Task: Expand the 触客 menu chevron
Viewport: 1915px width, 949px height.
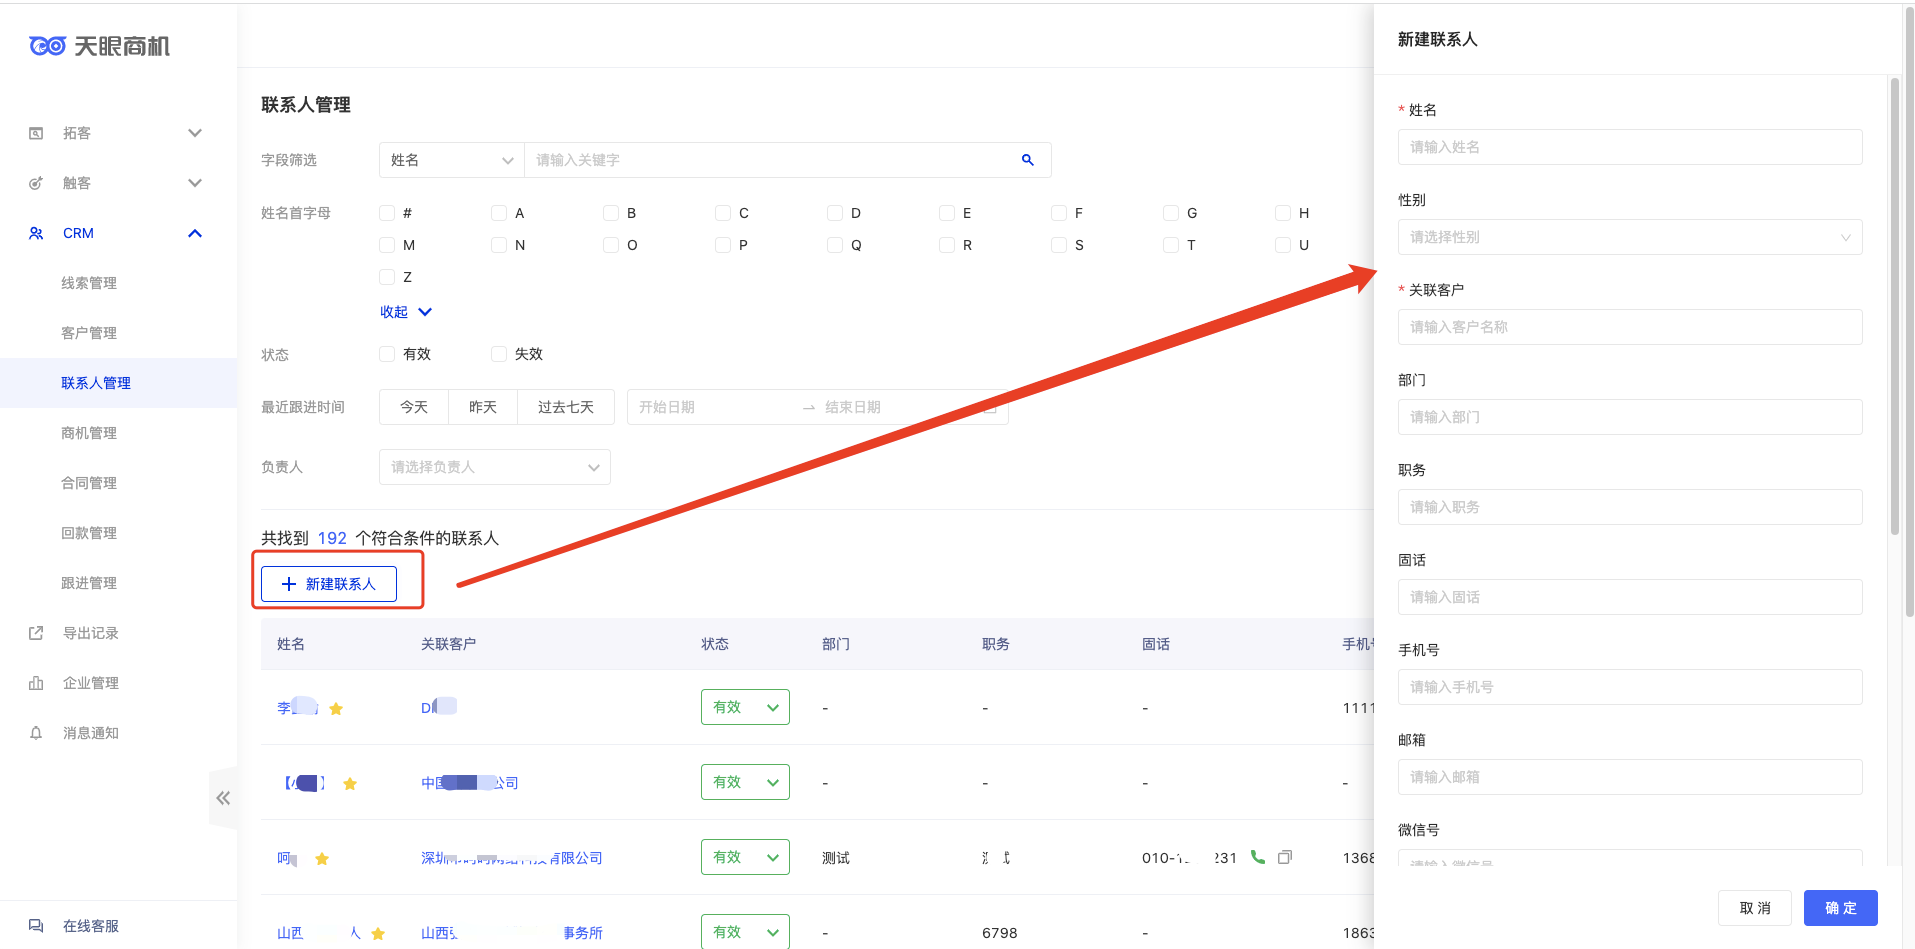Action: pyautogui.click(x=195, y=183)
